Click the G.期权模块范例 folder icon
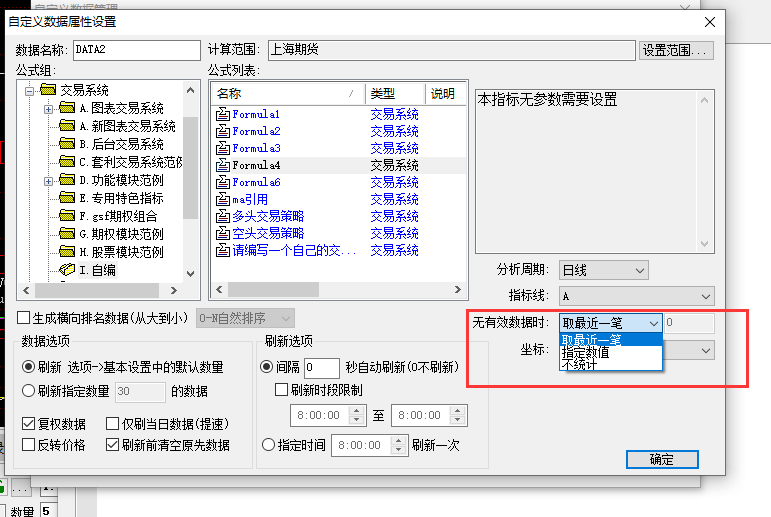 click(x=67, y=234)
